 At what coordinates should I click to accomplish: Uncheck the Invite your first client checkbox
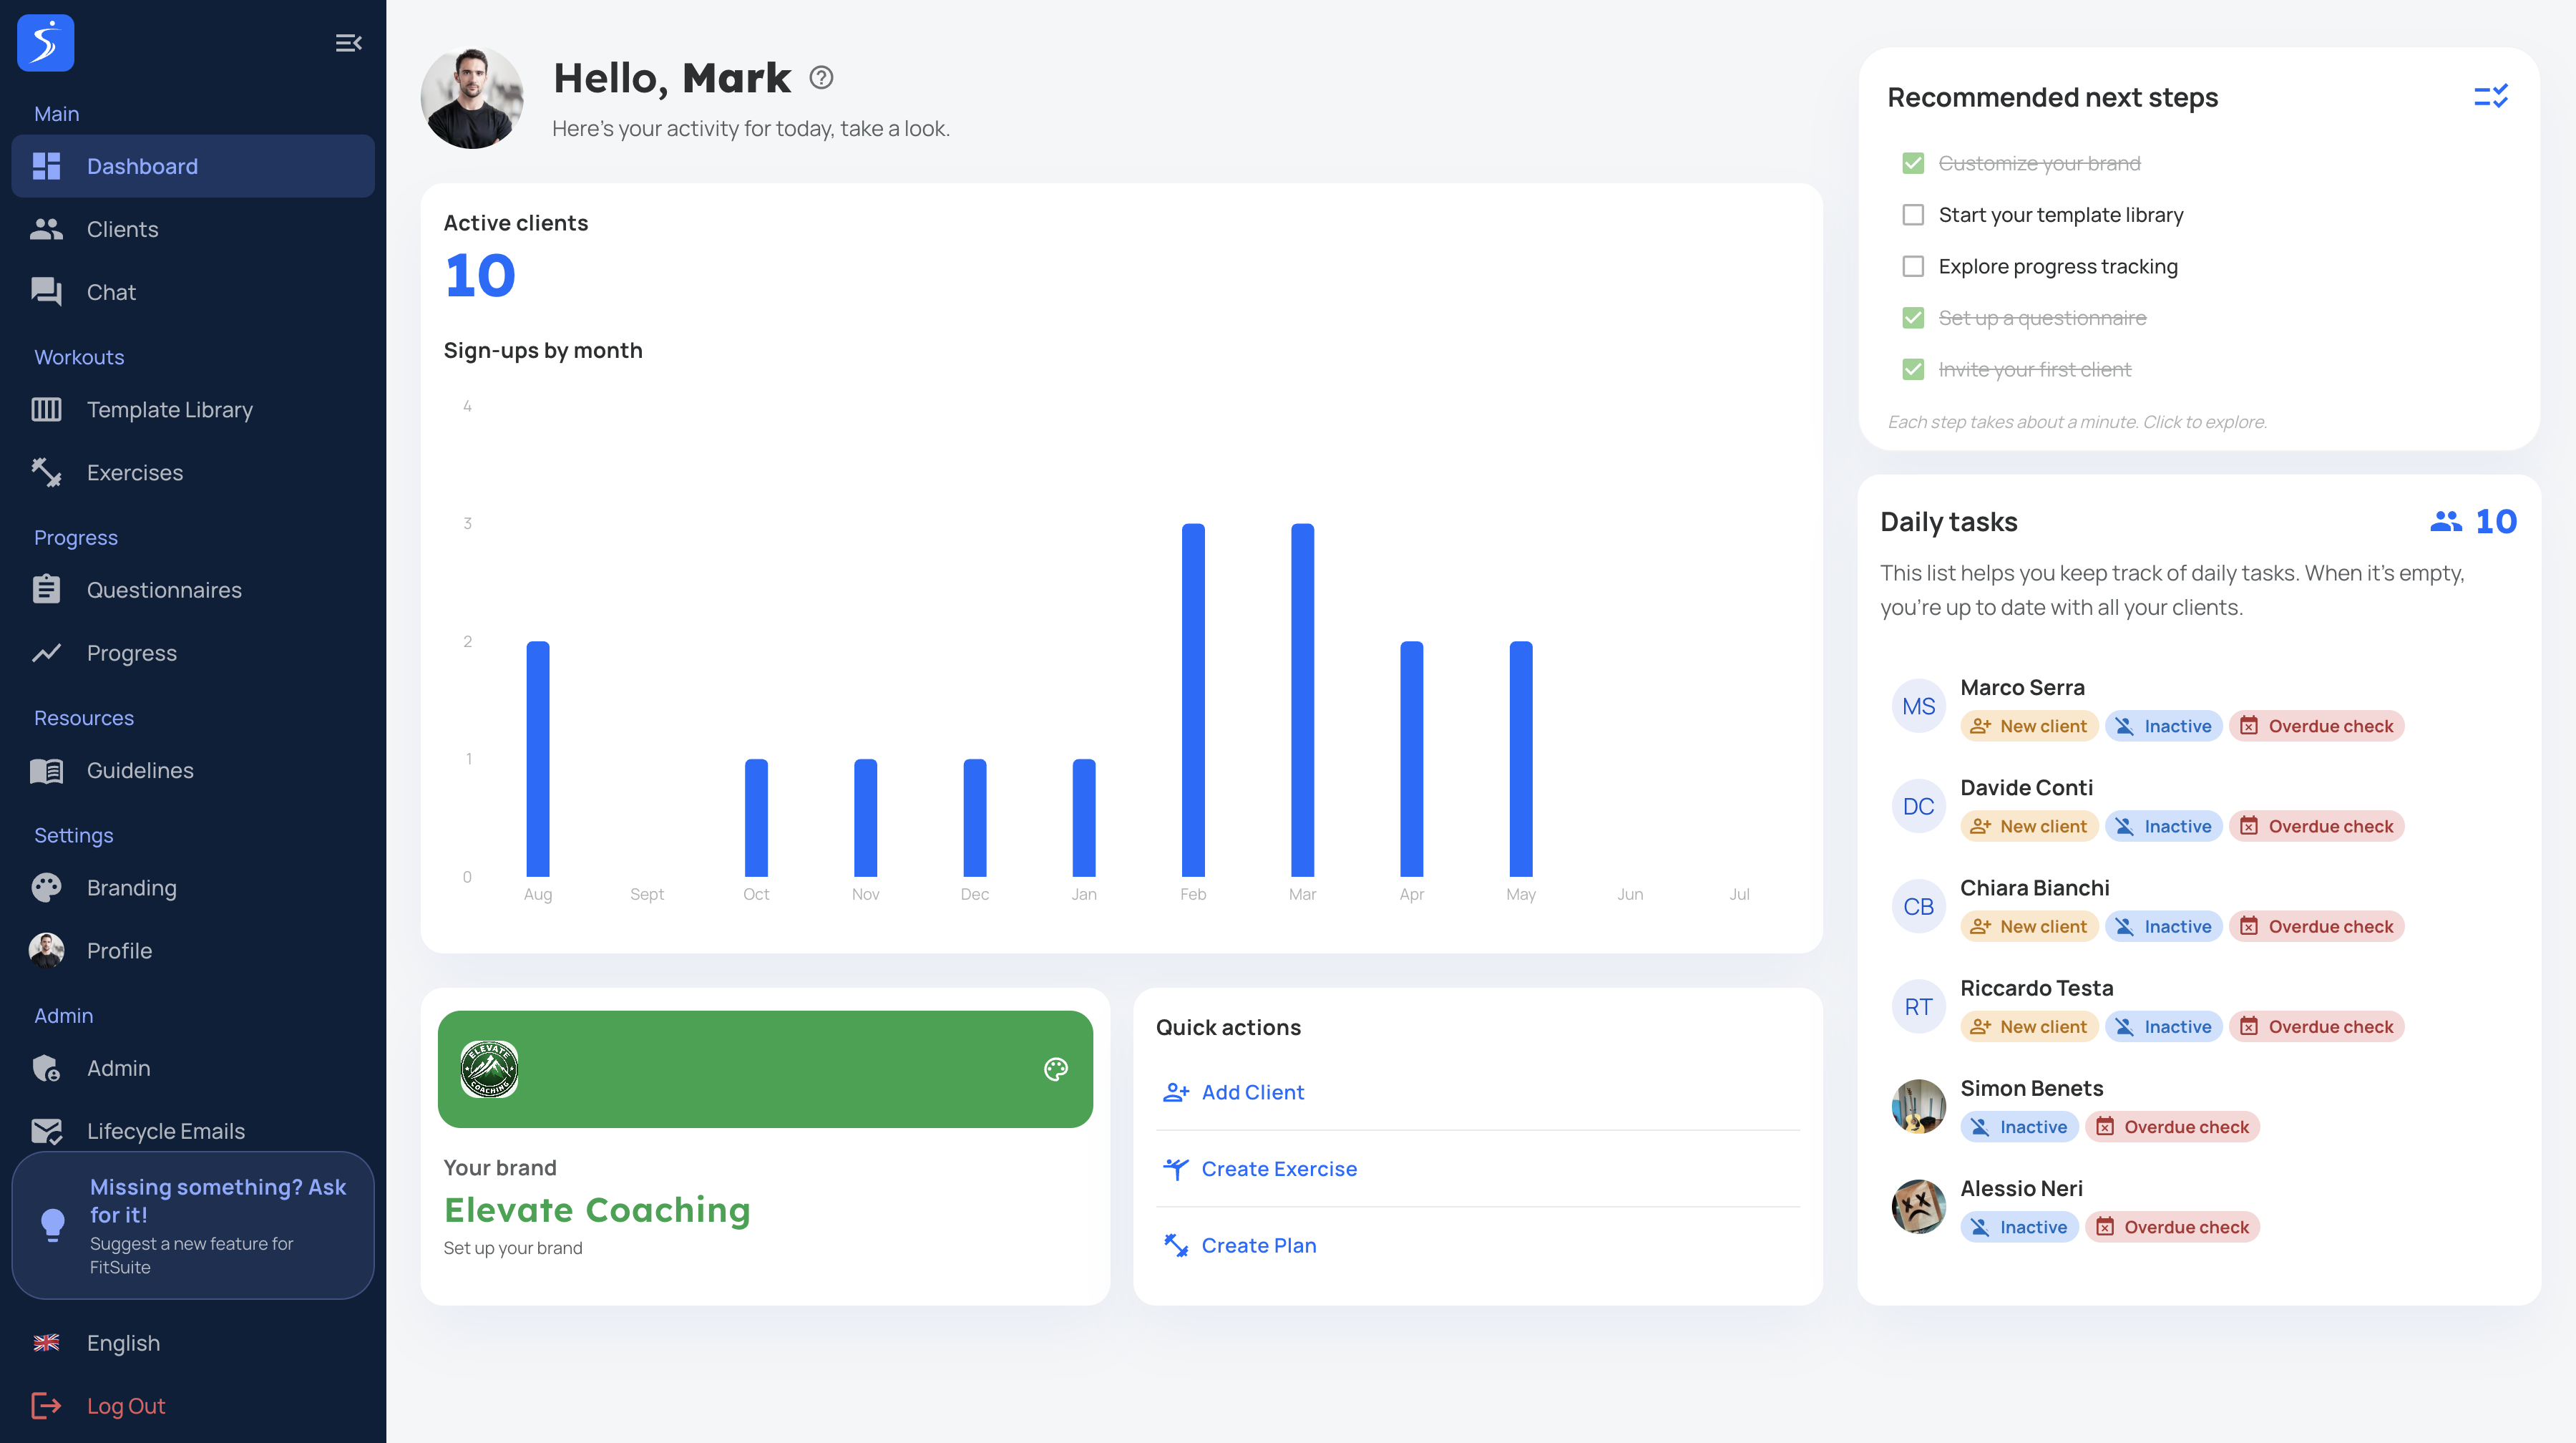point(1913,370)
